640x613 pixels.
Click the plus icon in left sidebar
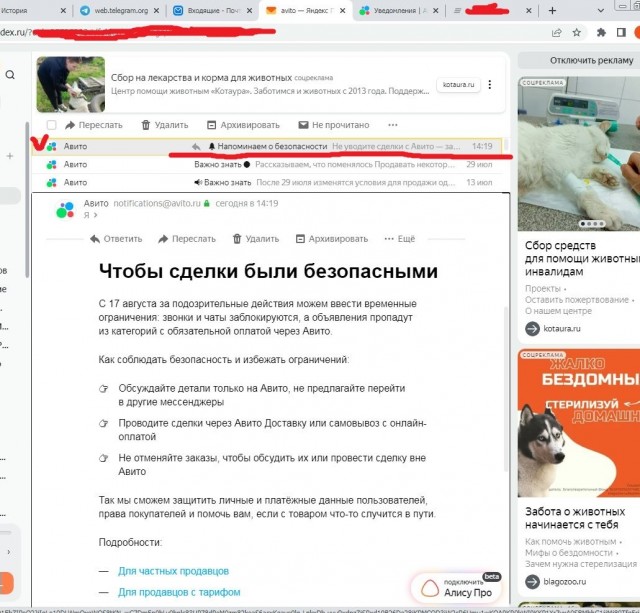pos(10,156)
